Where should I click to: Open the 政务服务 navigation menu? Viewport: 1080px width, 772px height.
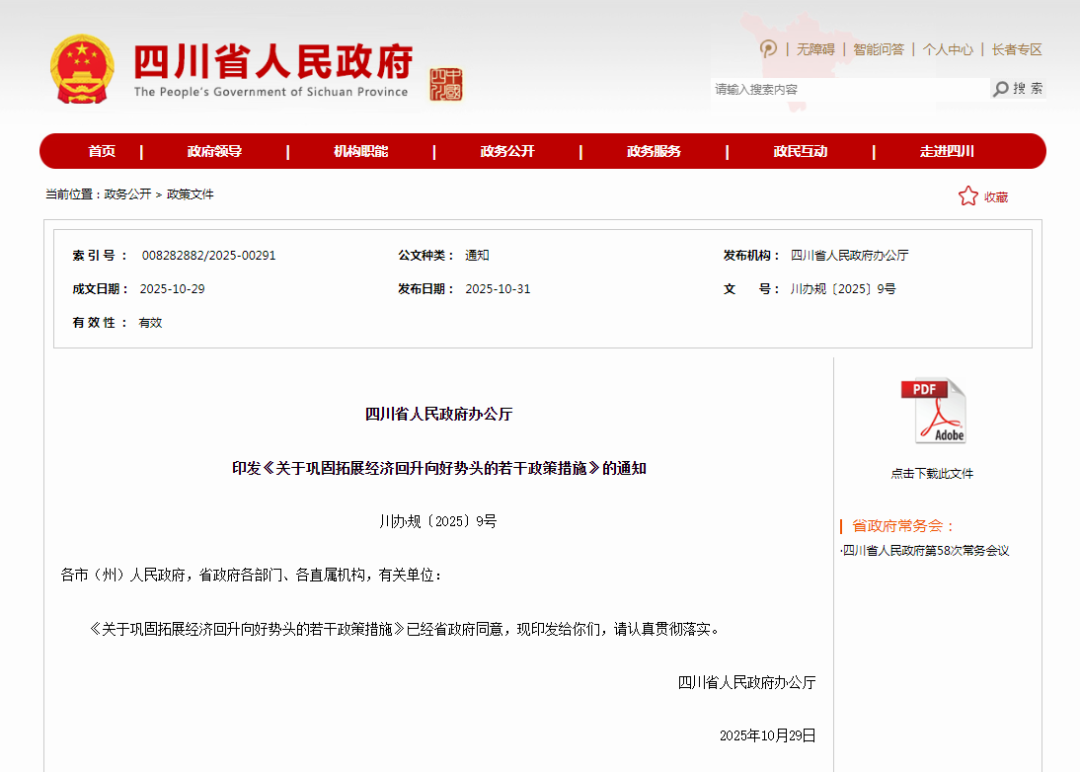click(653, 151)
